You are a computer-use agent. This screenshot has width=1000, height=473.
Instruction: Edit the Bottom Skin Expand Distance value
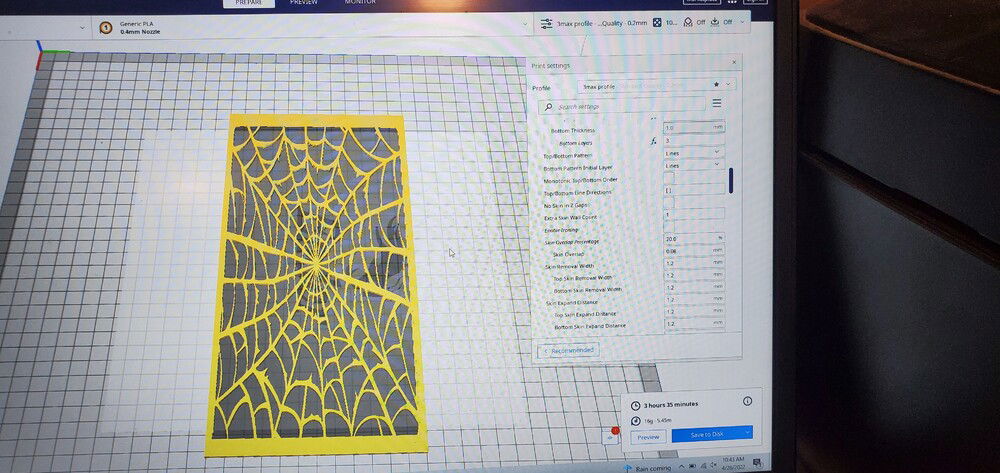(x=693, y=323)
